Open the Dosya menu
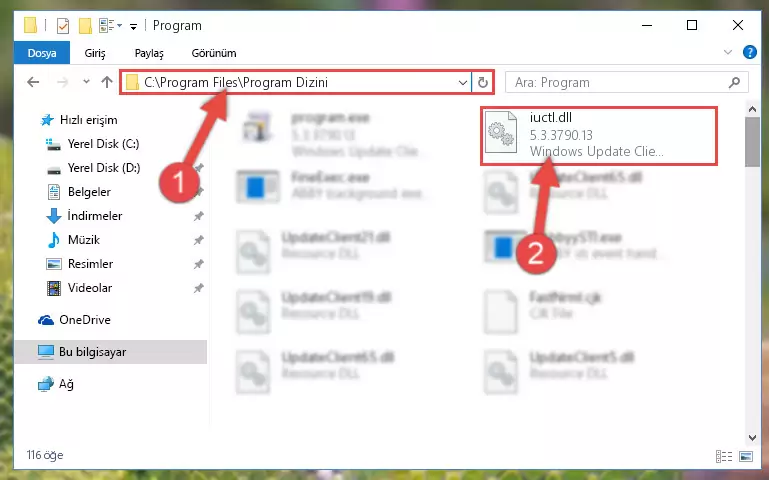This screenshot has width=769, height=480. coord(42,53)
